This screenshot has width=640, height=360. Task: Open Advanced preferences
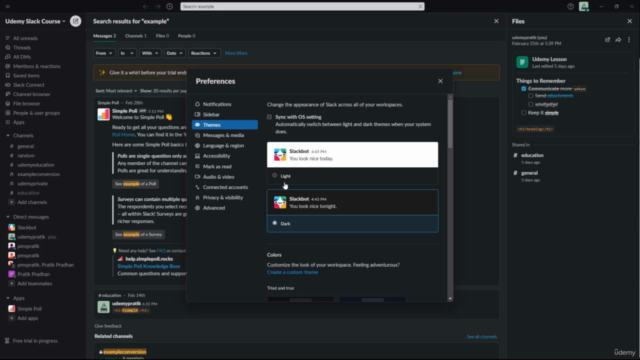[x=225, y=208]
